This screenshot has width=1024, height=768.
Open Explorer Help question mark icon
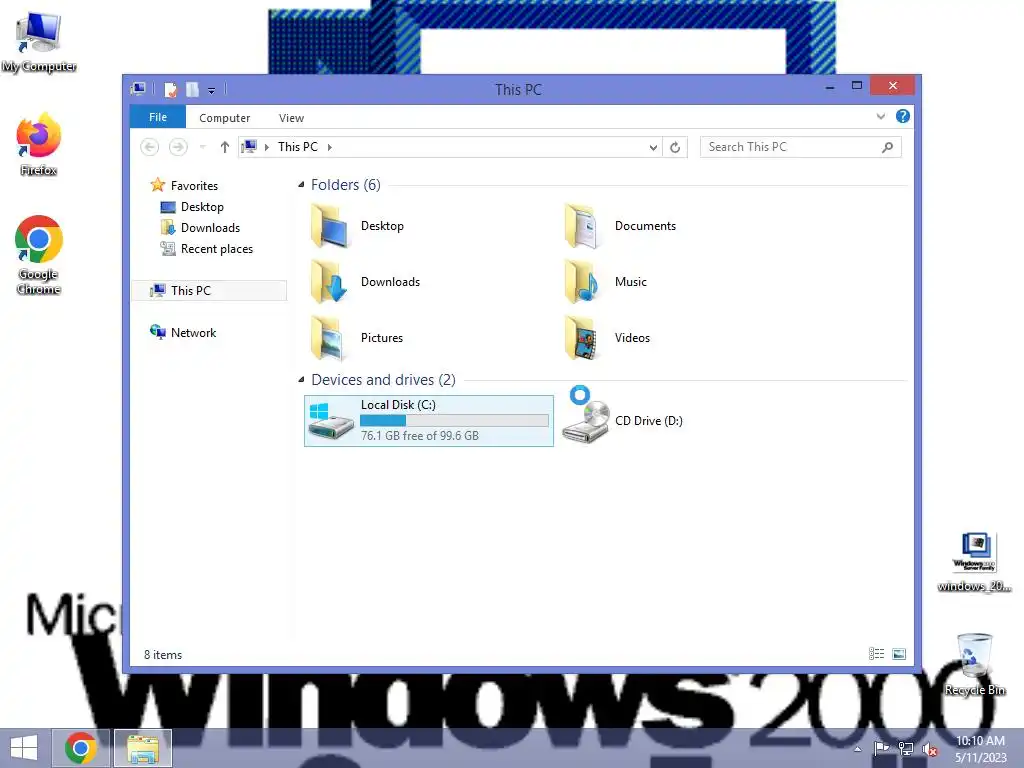click(x=903, y=116)
